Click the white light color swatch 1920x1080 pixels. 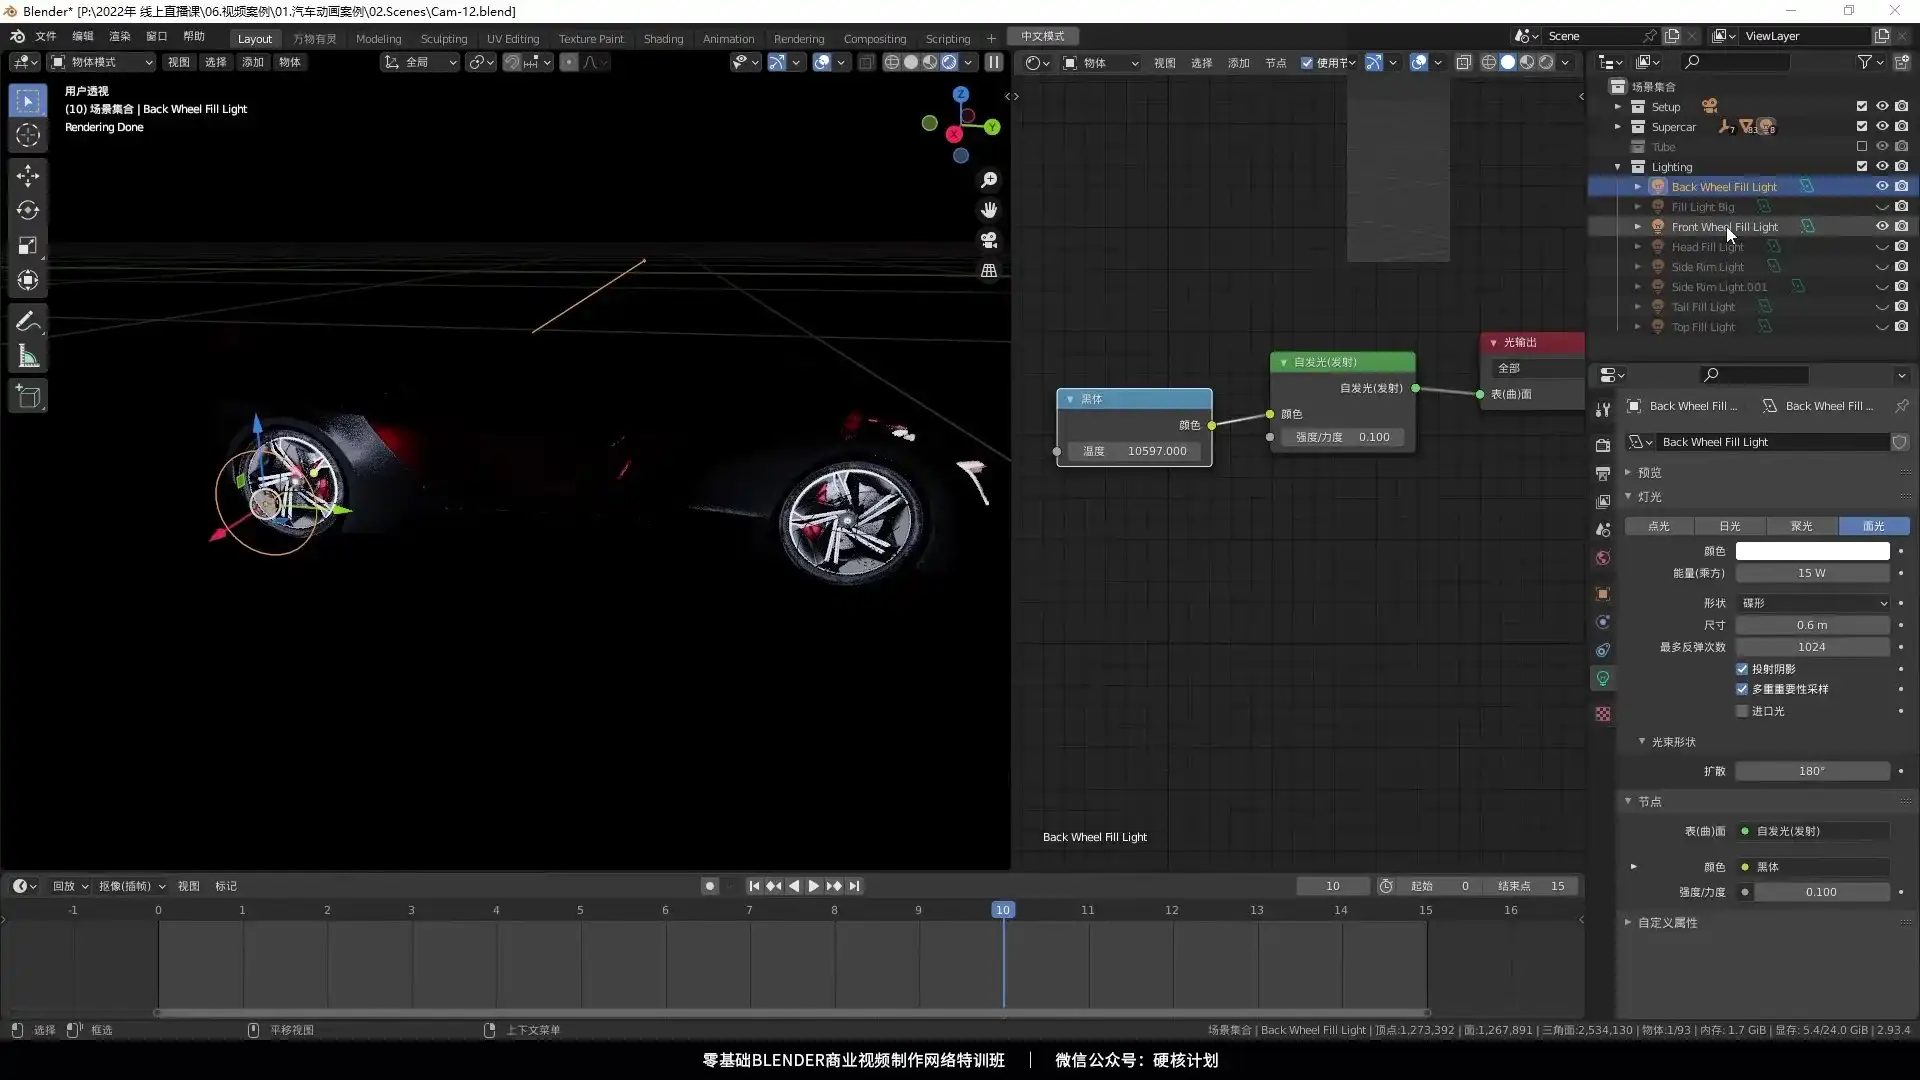pos(1812,551)
